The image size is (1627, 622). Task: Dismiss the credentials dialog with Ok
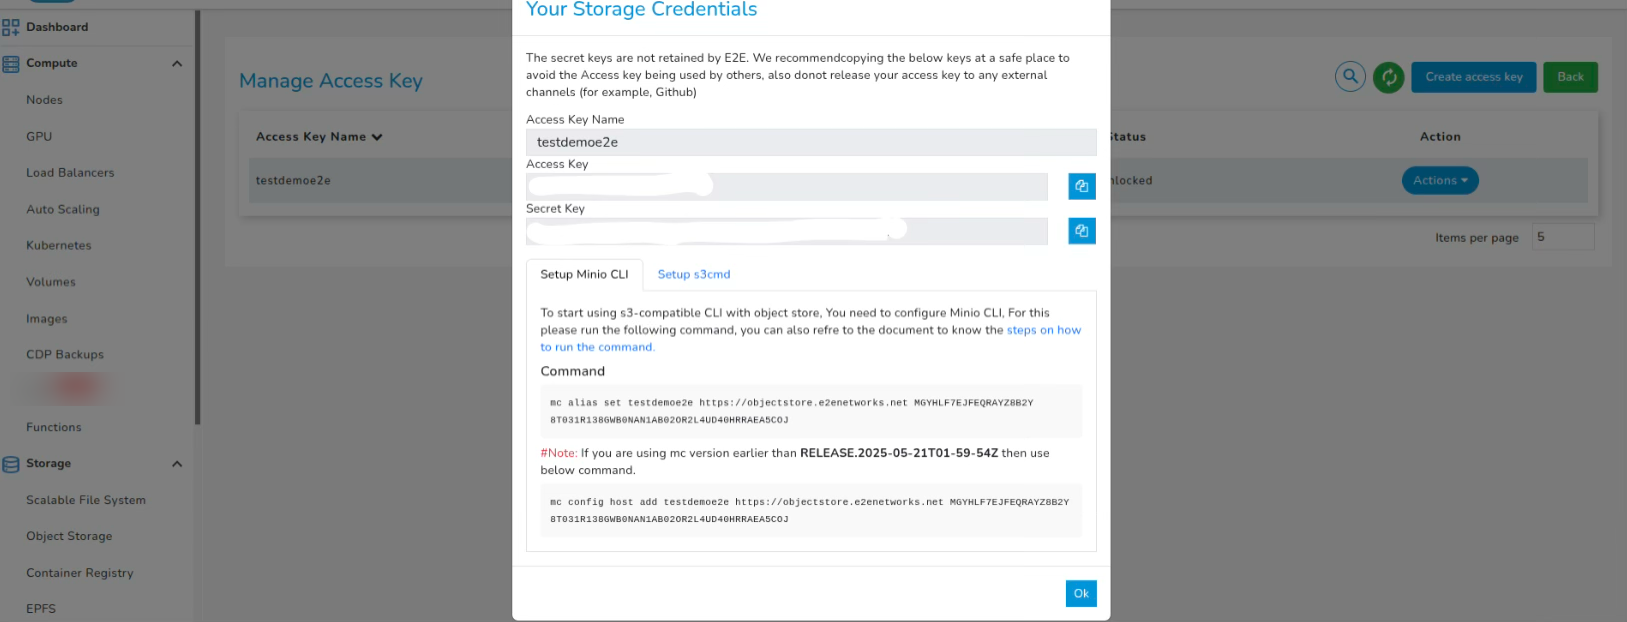point(1080,593)
